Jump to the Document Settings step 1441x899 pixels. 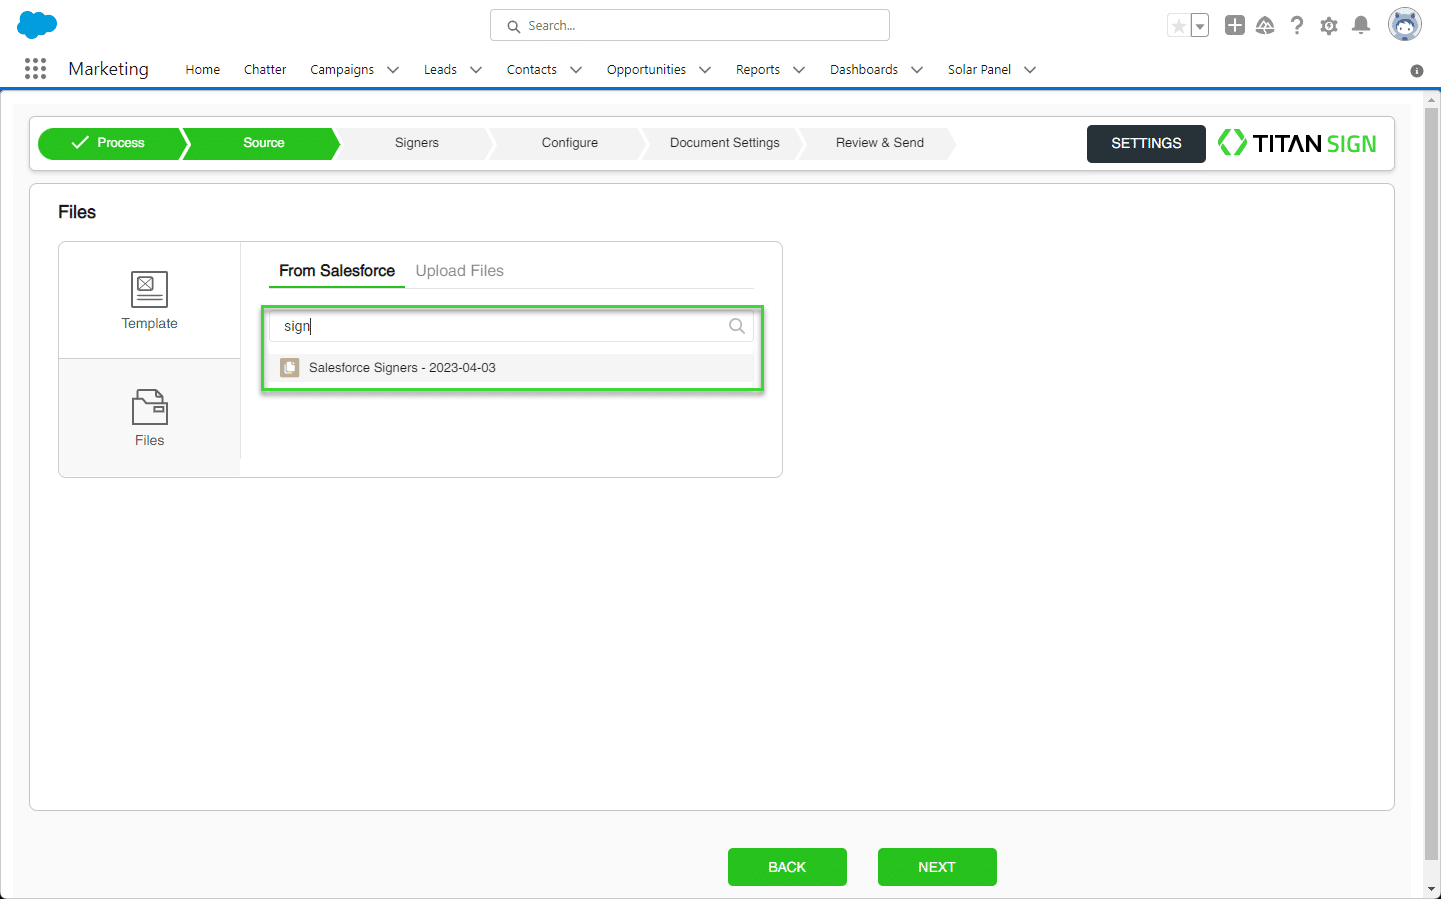(725, 143)
